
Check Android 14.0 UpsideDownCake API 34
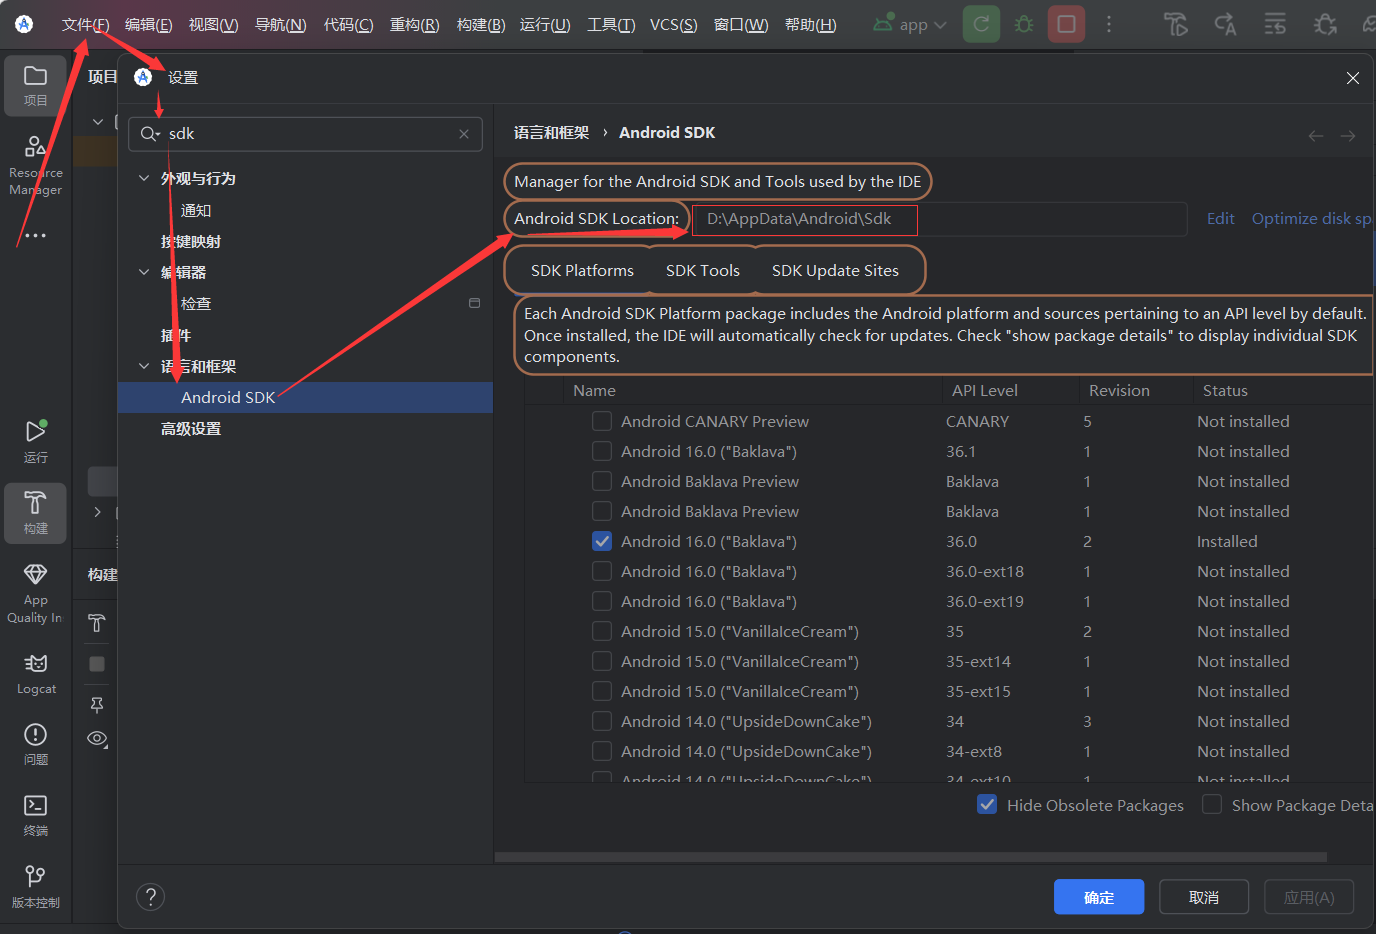click(x=602, y=721)
